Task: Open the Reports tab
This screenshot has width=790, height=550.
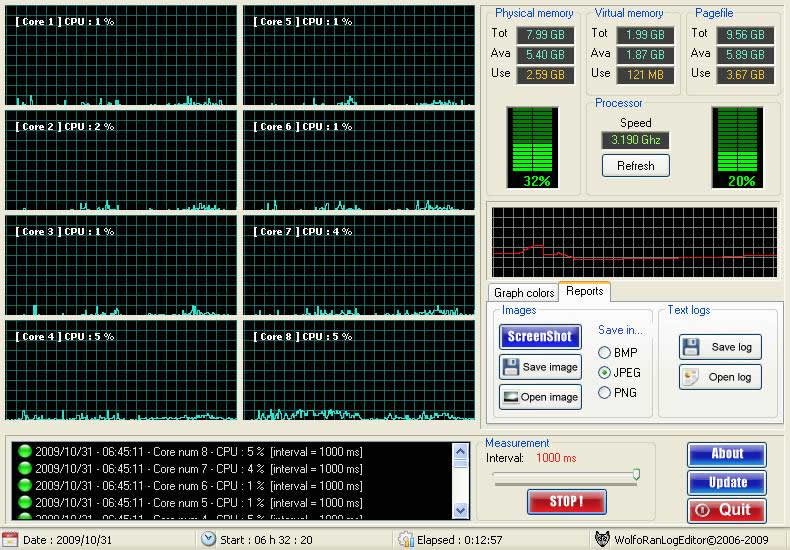Action: [x=584, y=291]
